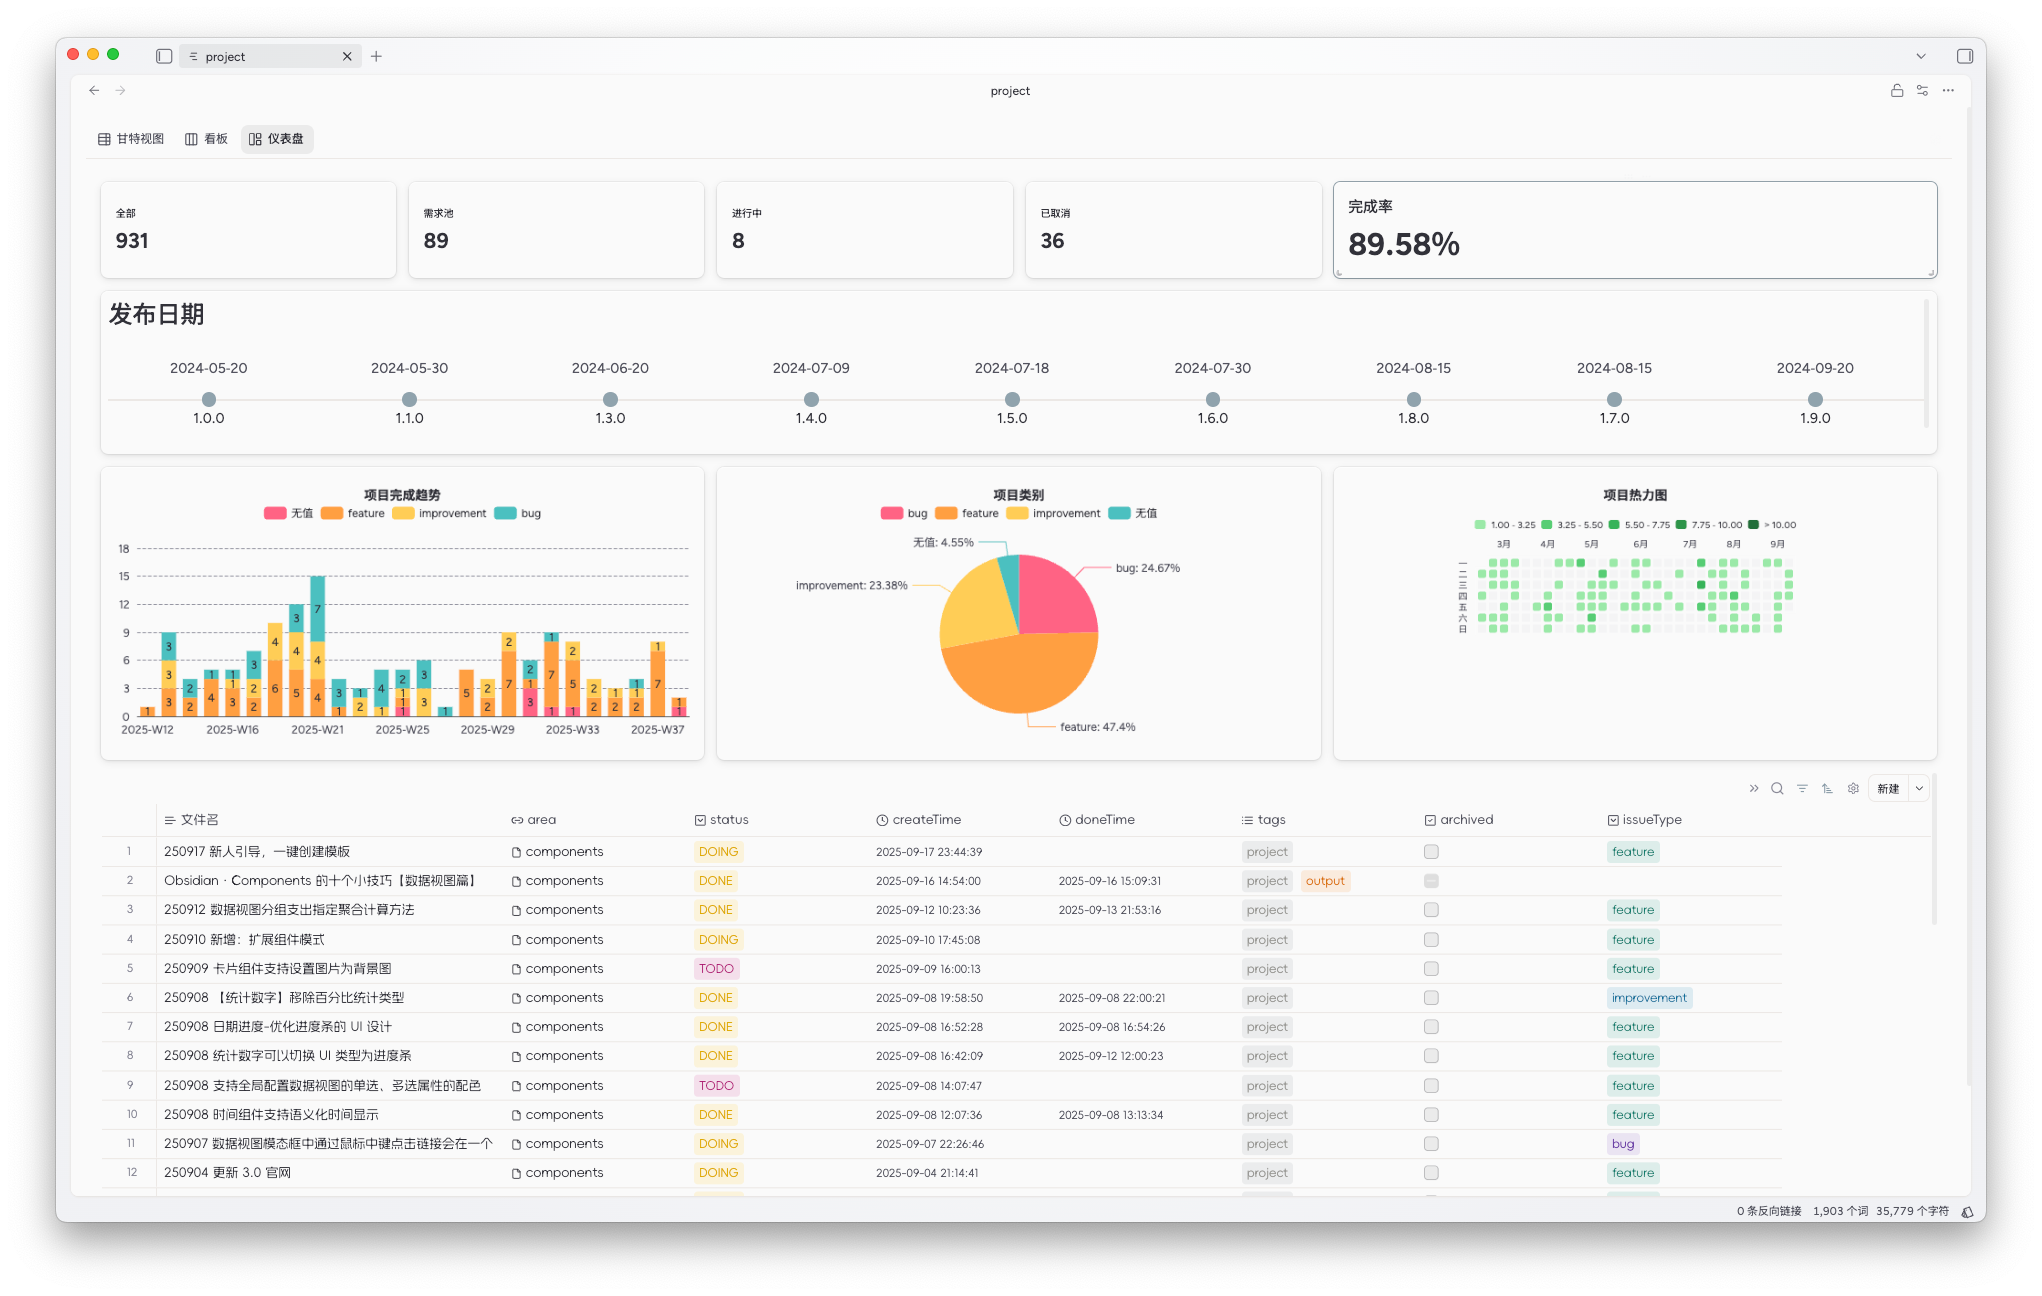Image resolution: width=2042 pixels, height=1296 pixels.
Task: Switch to the 甘特视图 tab
Action: (131, 139)
